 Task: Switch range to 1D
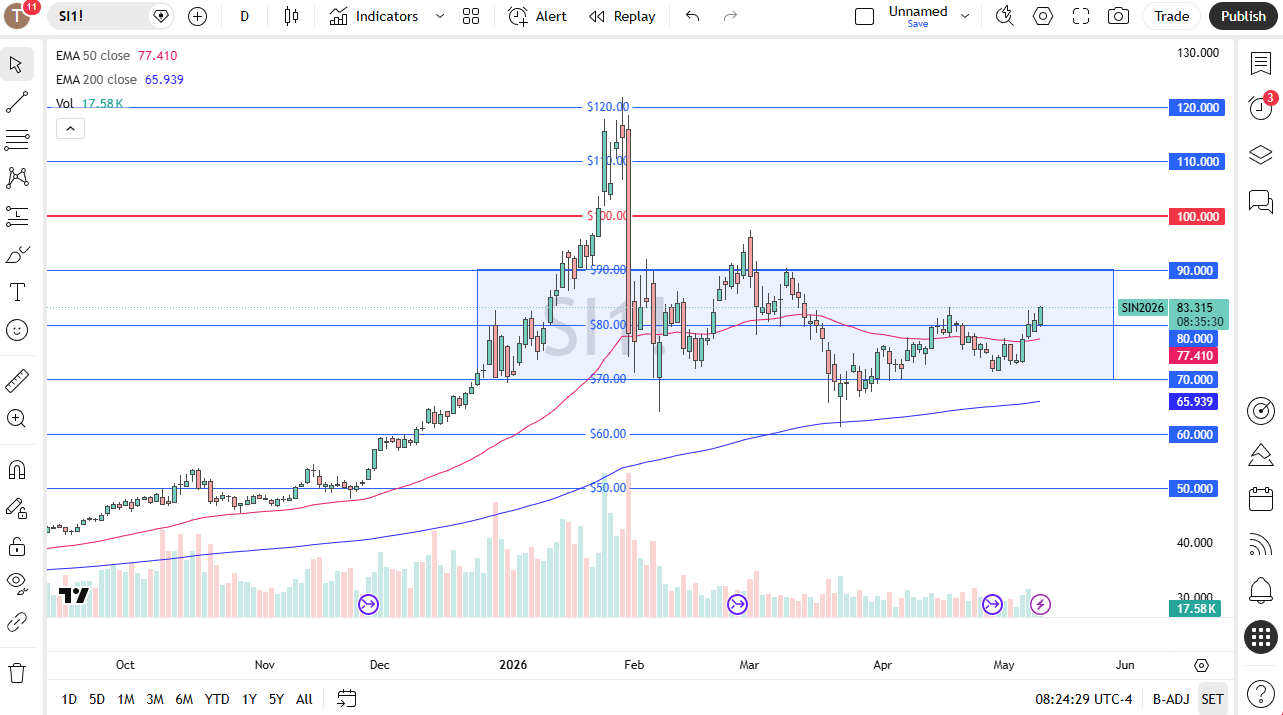click(69, 699)
